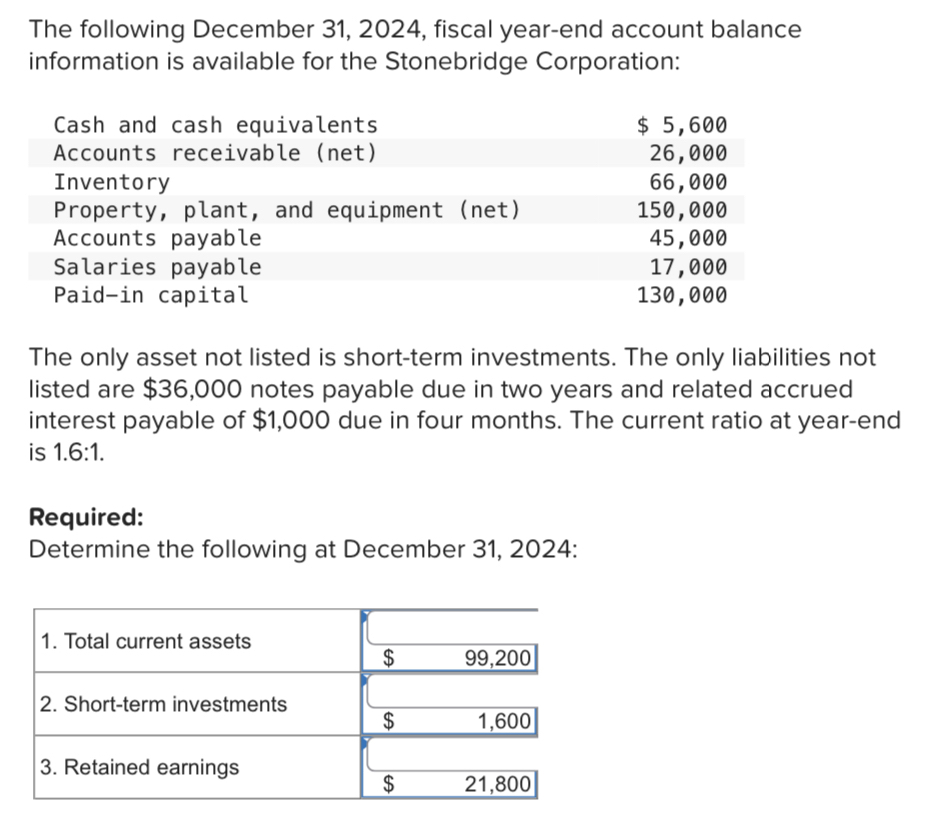Click the blue marker above Retained earnings field
930x825 pixels.
(x=366, y=740)
